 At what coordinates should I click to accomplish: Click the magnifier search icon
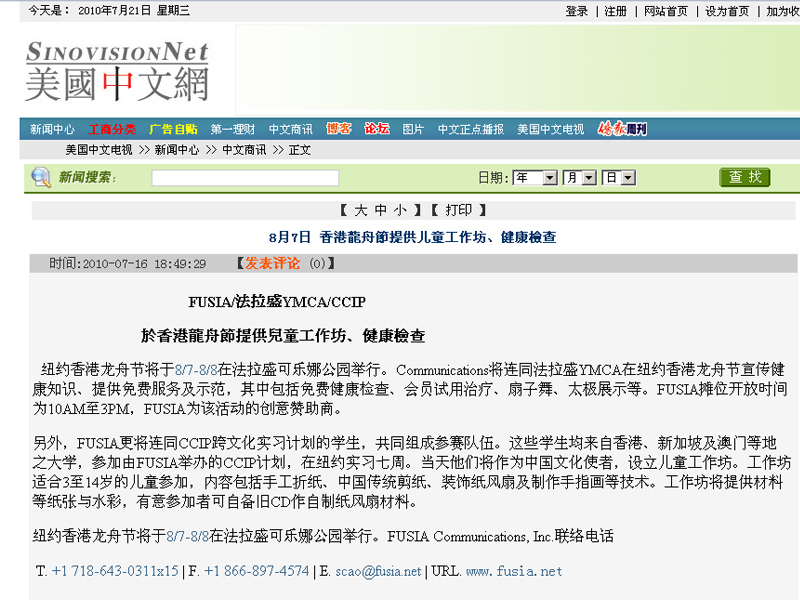41,177
